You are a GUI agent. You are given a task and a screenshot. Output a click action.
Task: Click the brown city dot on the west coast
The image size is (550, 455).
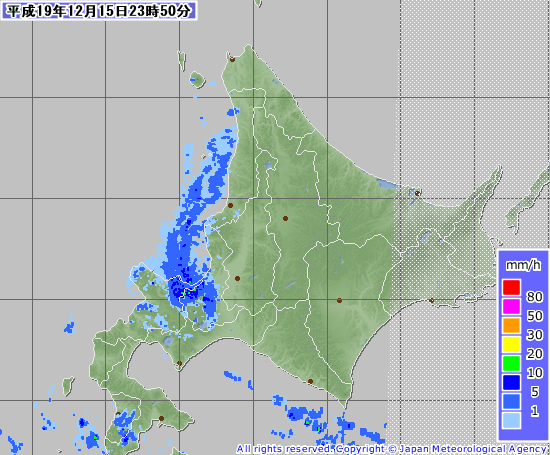pos(230,205)
